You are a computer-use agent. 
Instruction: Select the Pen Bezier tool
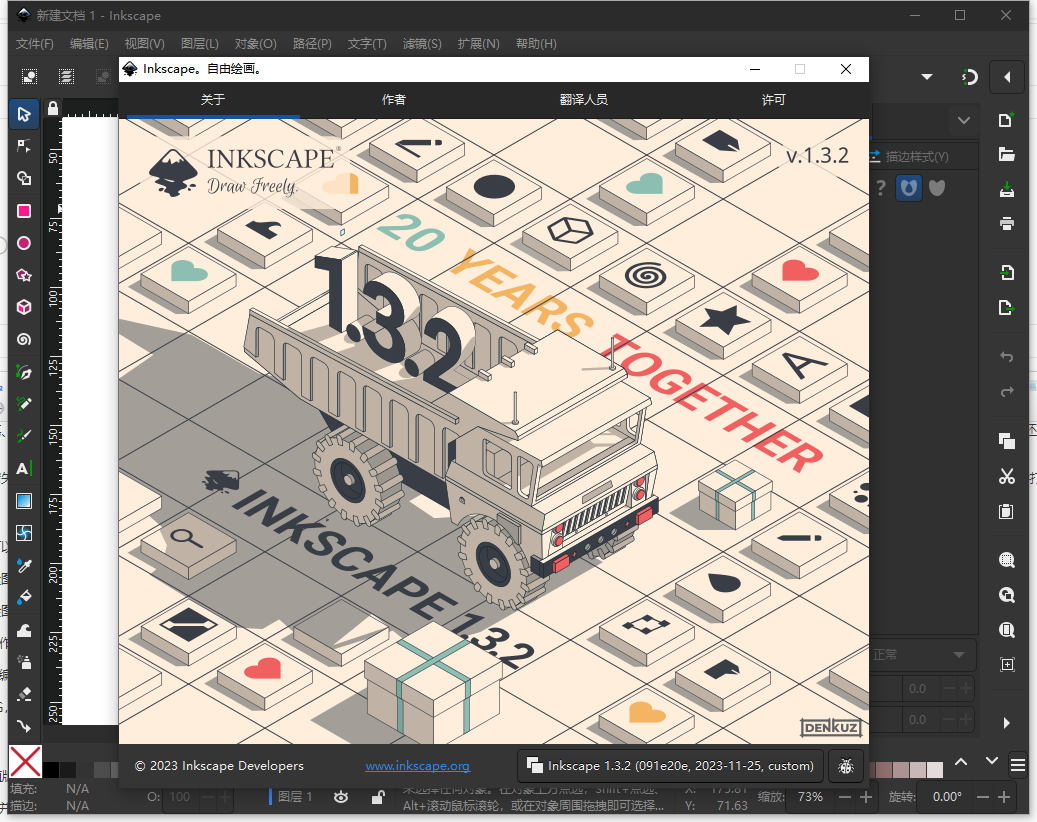[x=24, y=372]
